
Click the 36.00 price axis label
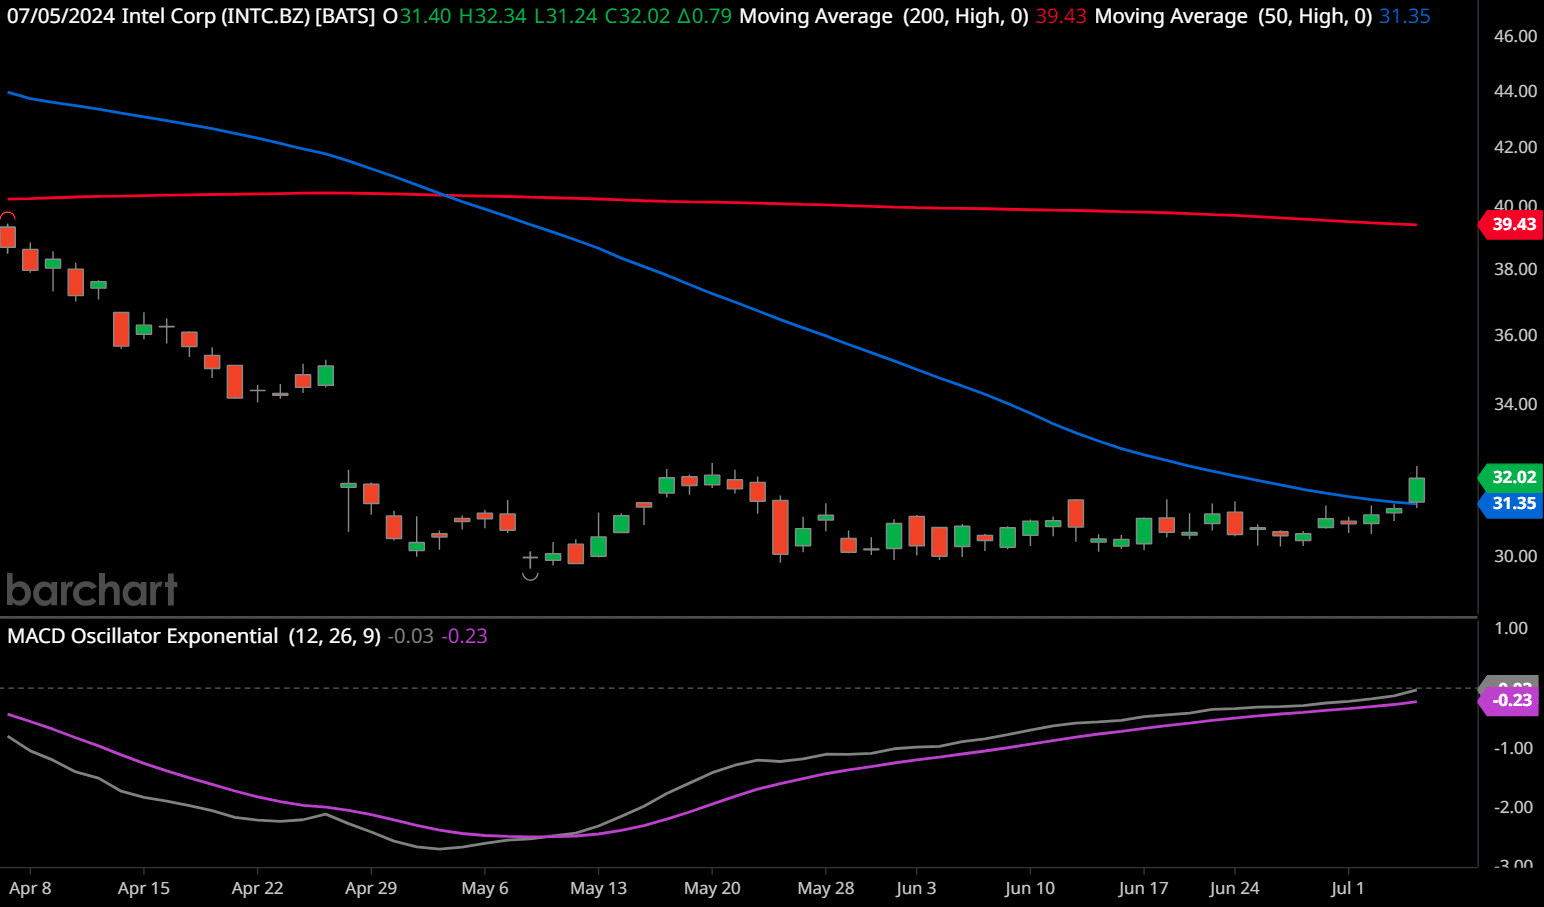pyautogui.click(x=1515, y=335)
